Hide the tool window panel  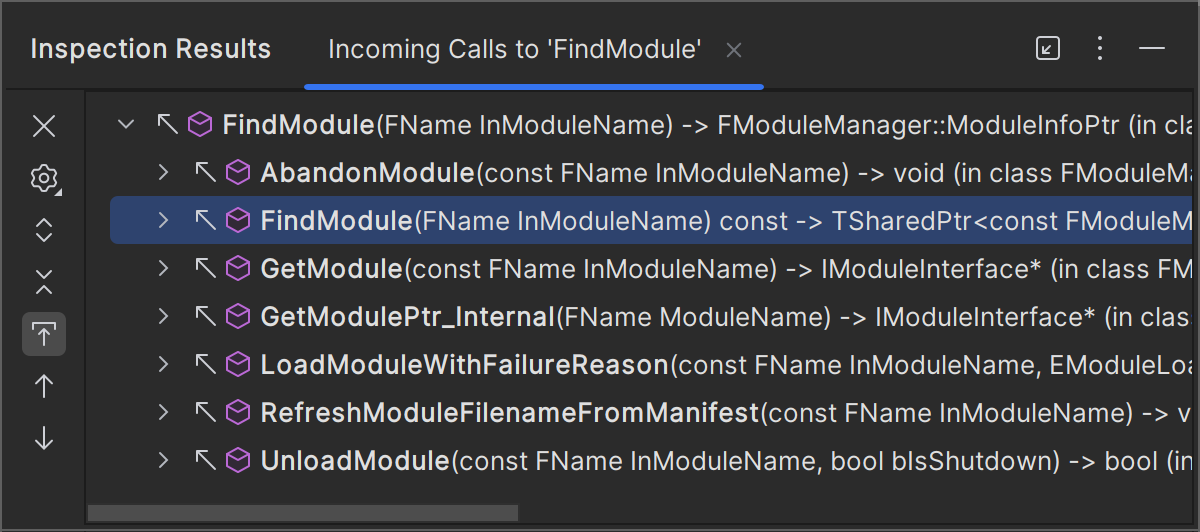pos(1152,48)
